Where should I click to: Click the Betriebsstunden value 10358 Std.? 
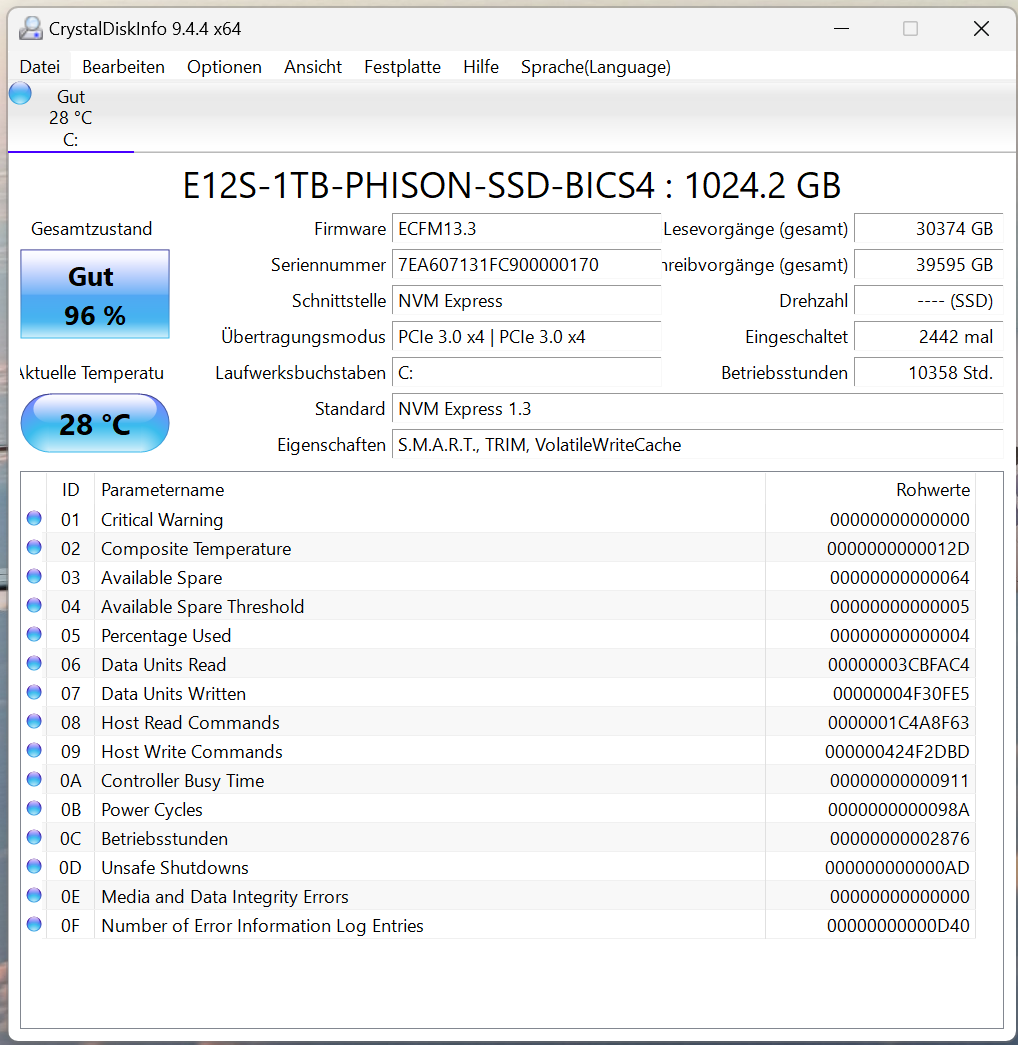pyautogui.click(x=928, y=373)
